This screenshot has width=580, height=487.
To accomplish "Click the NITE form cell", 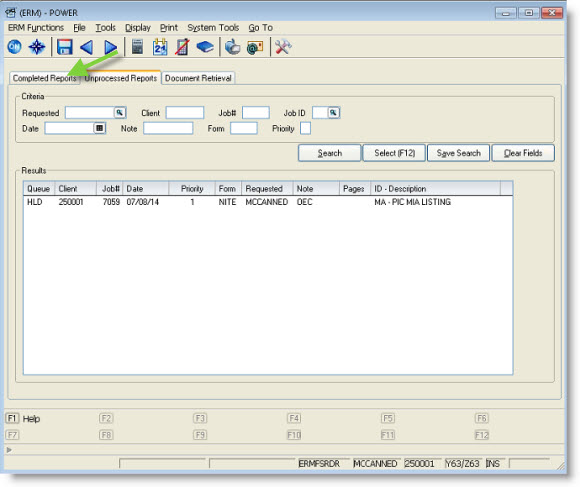I will click(227, 202).
